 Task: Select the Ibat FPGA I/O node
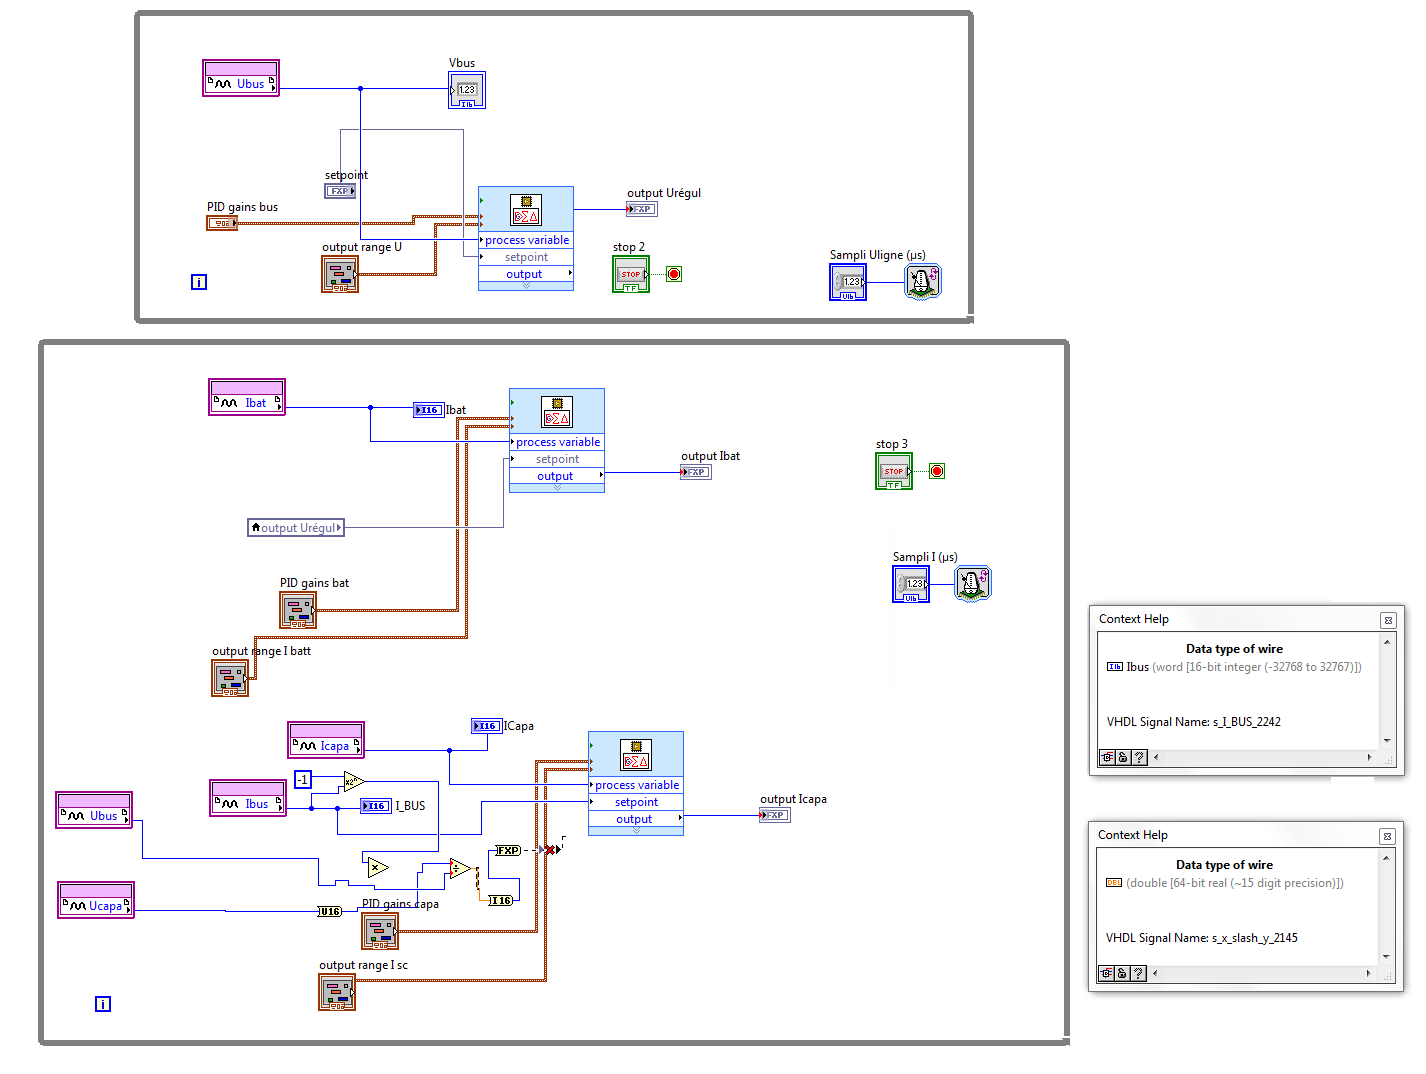[247, 397]
